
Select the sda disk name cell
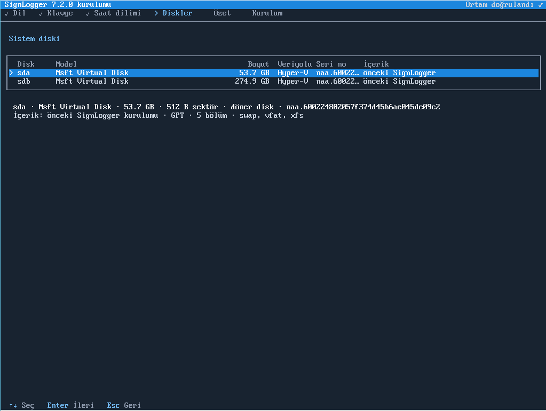24,73
